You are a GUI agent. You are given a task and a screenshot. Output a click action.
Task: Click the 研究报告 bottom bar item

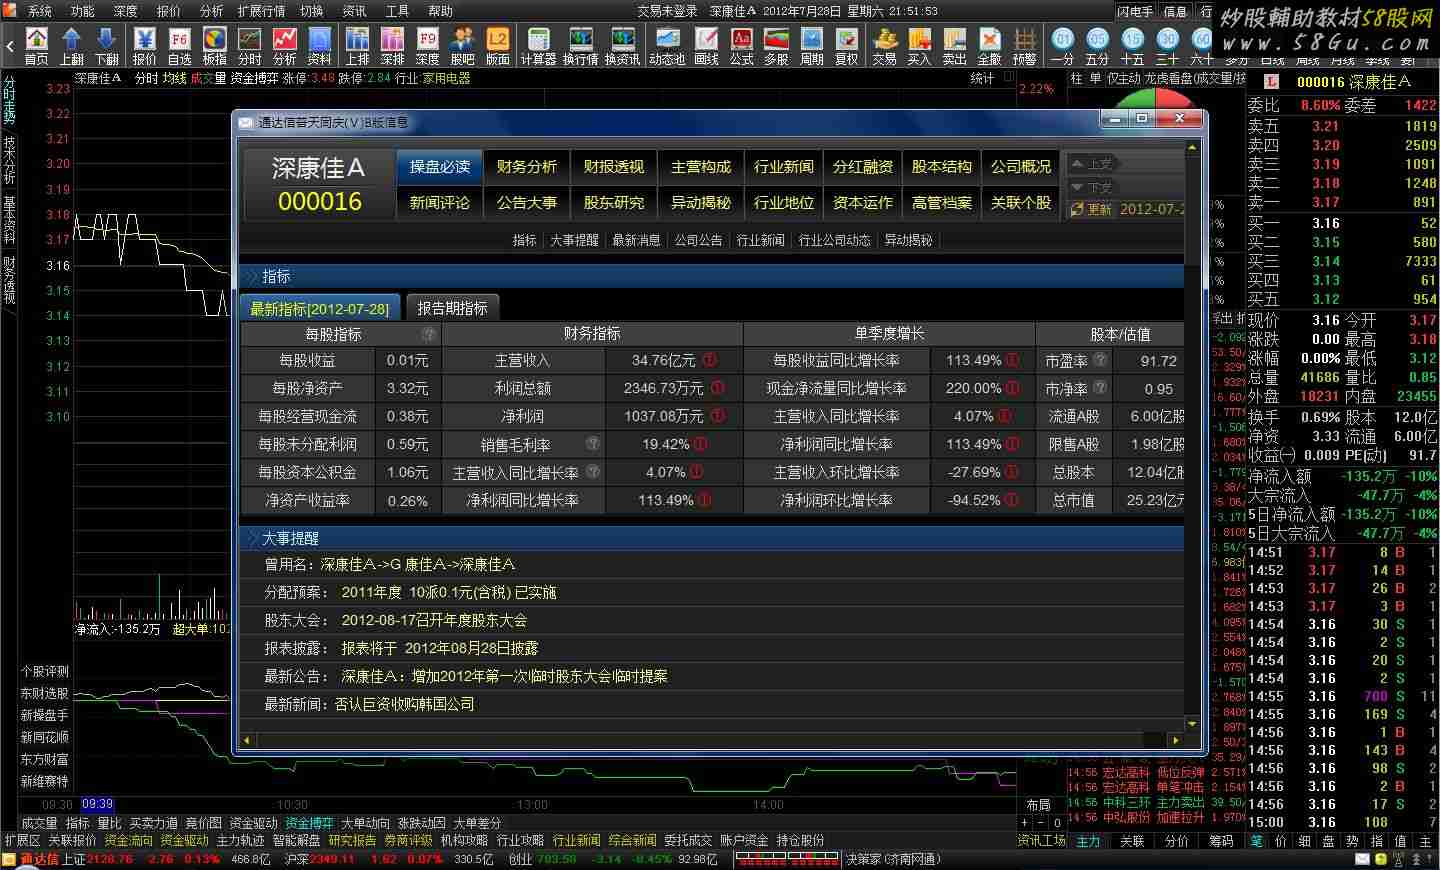click(352, 841)
